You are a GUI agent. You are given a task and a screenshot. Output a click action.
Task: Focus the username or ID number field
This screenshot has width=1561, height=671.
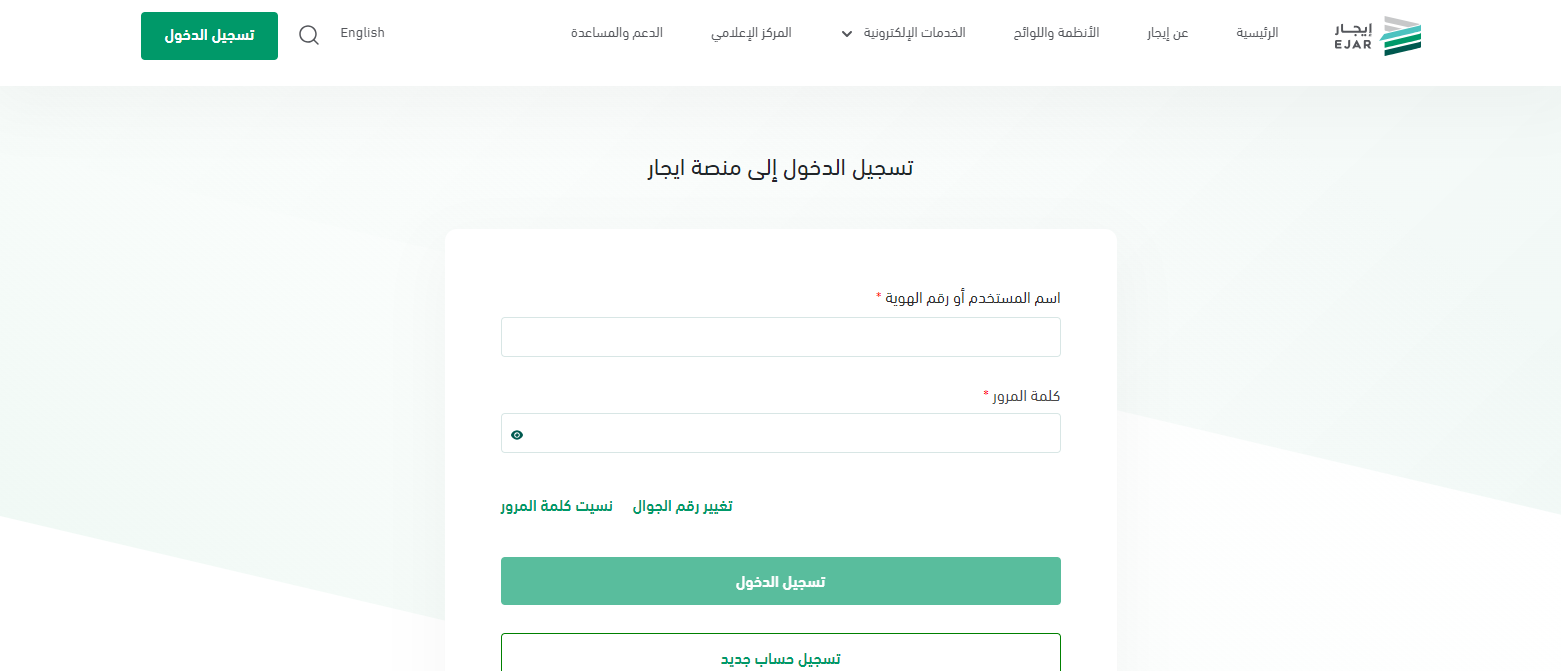pos(780,337)
